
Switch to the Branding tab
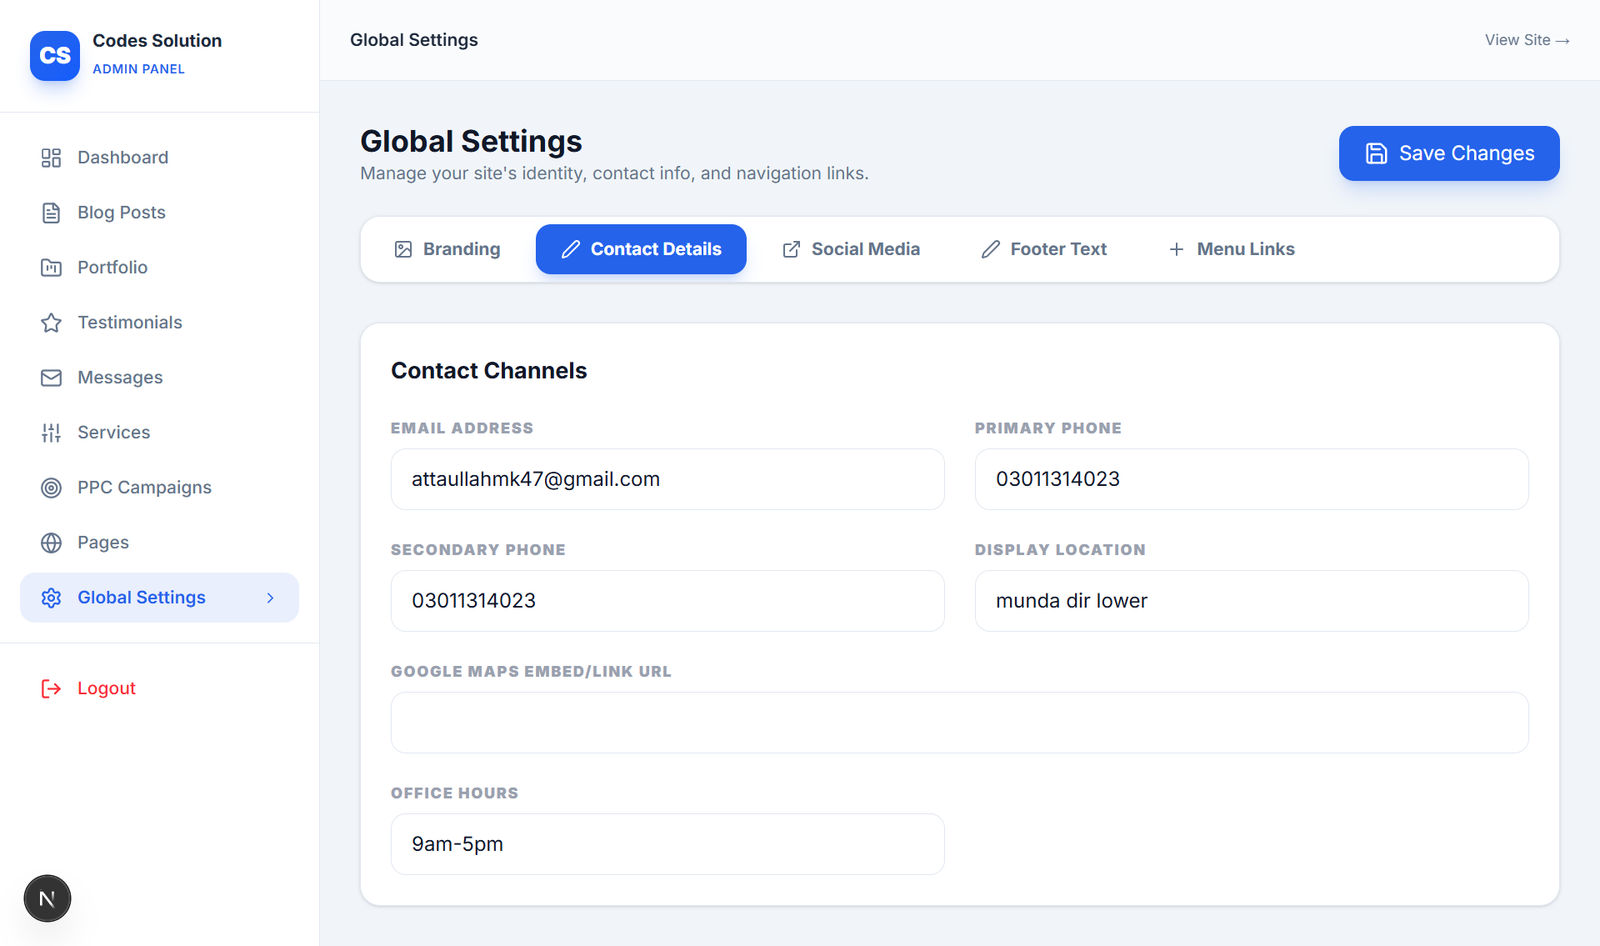447,249
